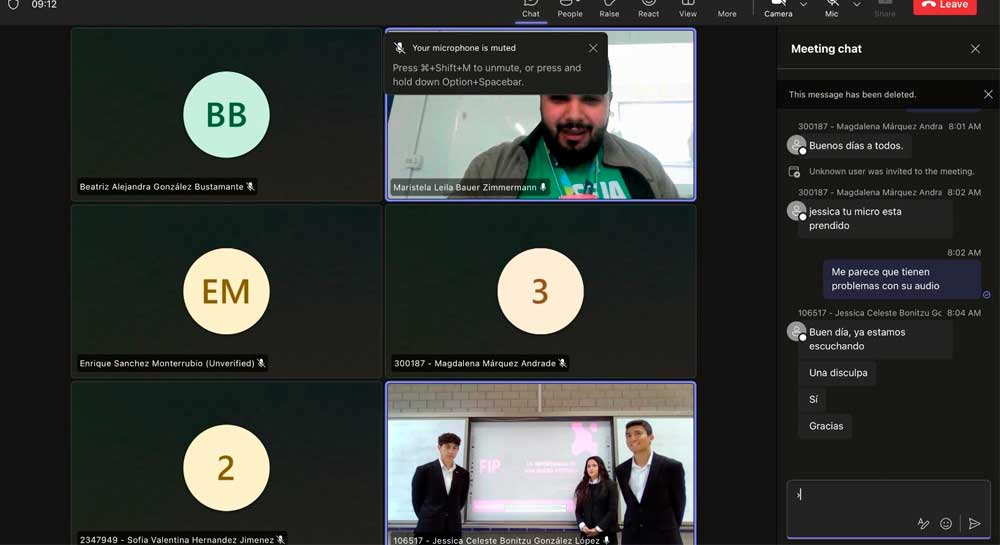Expand the Mic options arrow
Screen dimensions: 1000x545
(857, 5)
